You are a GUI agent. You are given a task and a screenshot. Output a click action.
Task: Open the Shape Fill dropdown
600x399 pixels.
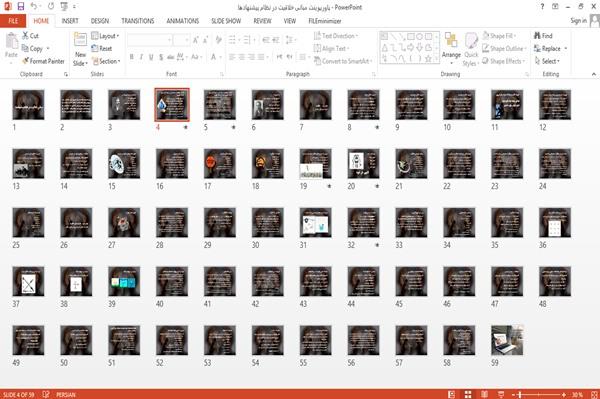coord(499,36)
